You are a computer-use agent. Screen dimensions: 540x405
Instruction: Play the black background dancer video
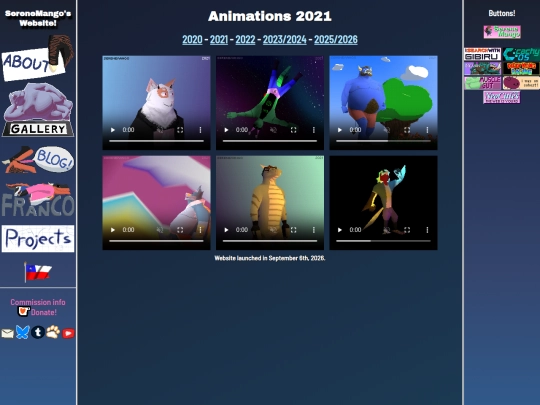click(x=340, y=230)
